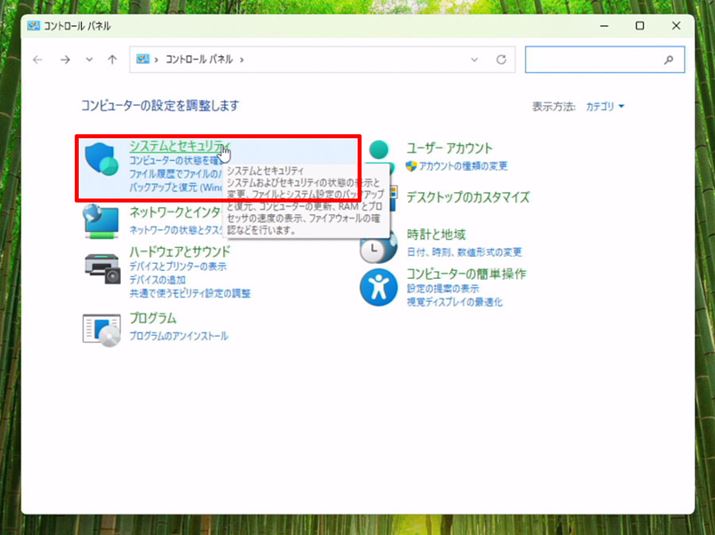715x535 pixels.
Task: Click デバイスとプリンターの表示 link
Action: point(178,266)
